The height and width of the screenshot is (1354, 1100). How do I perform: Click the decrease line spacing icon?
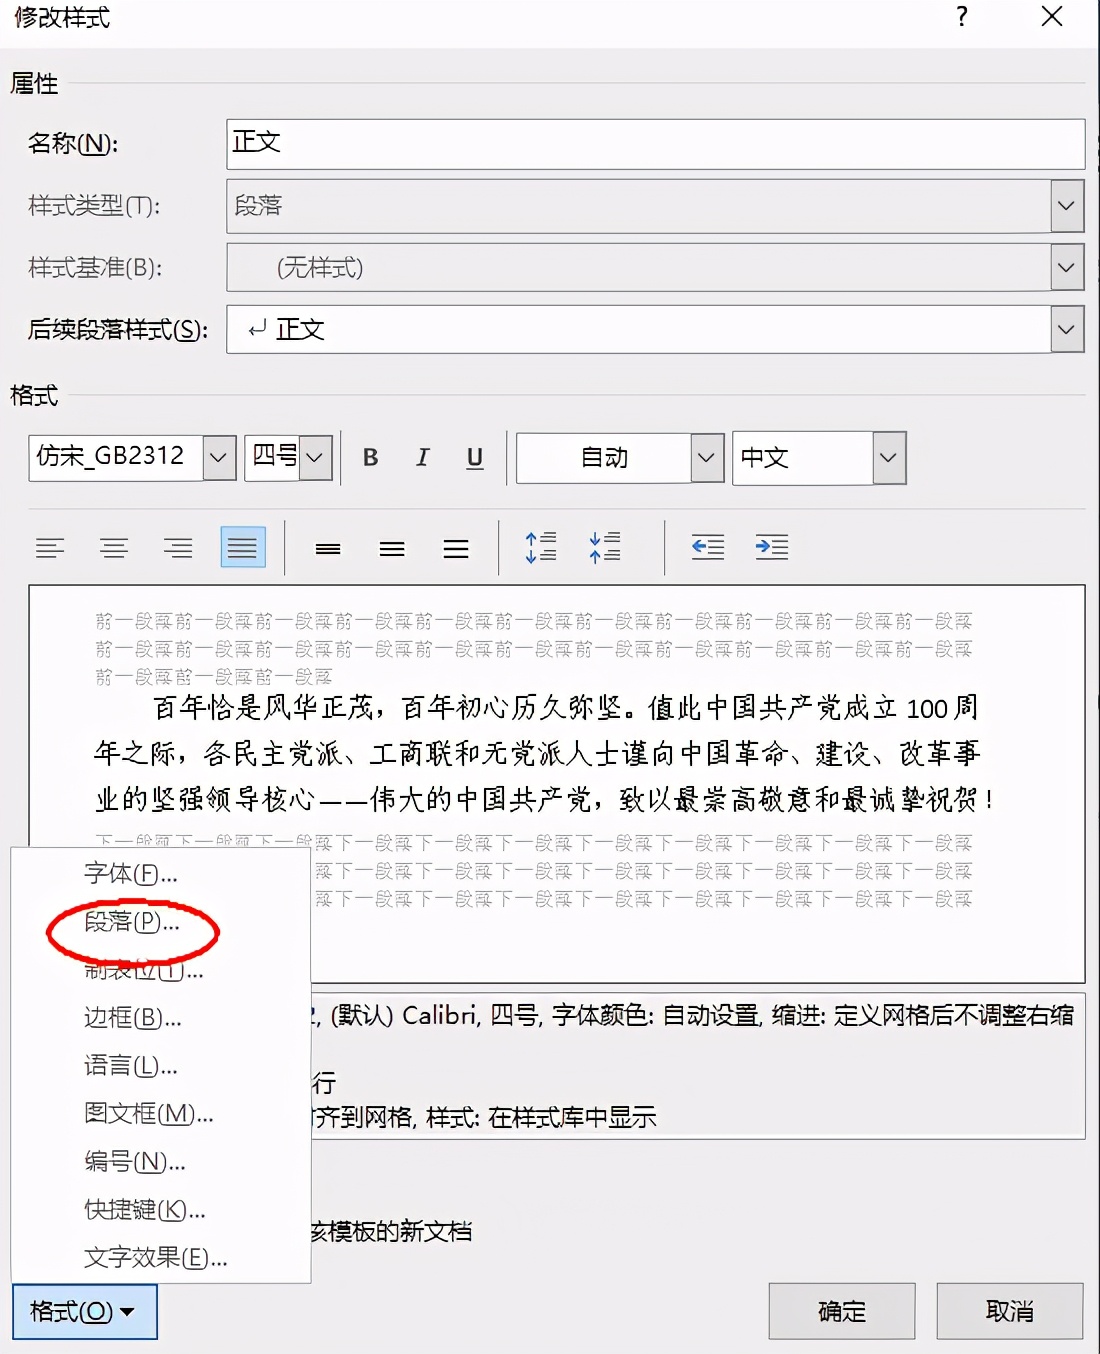[605, 546]
